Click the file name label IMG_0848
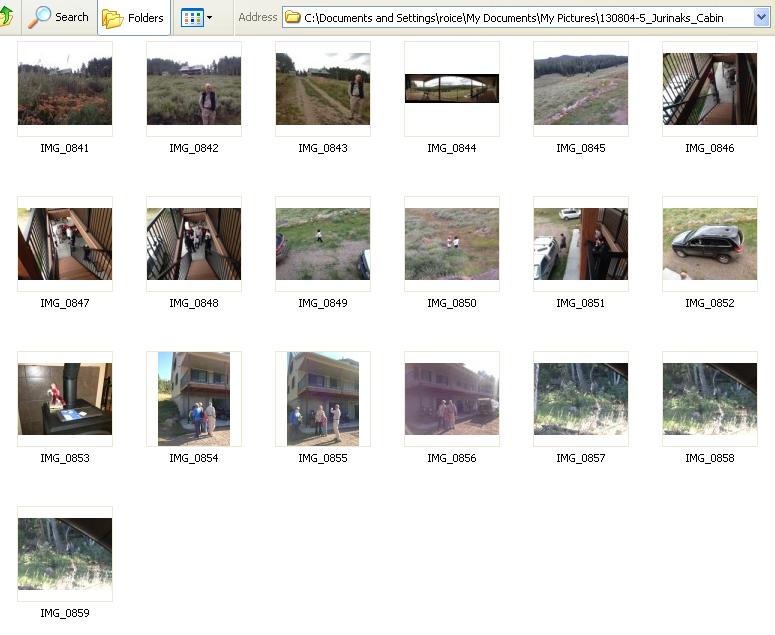This screenshot has width=775, height=635. click(x=194, y=303)
